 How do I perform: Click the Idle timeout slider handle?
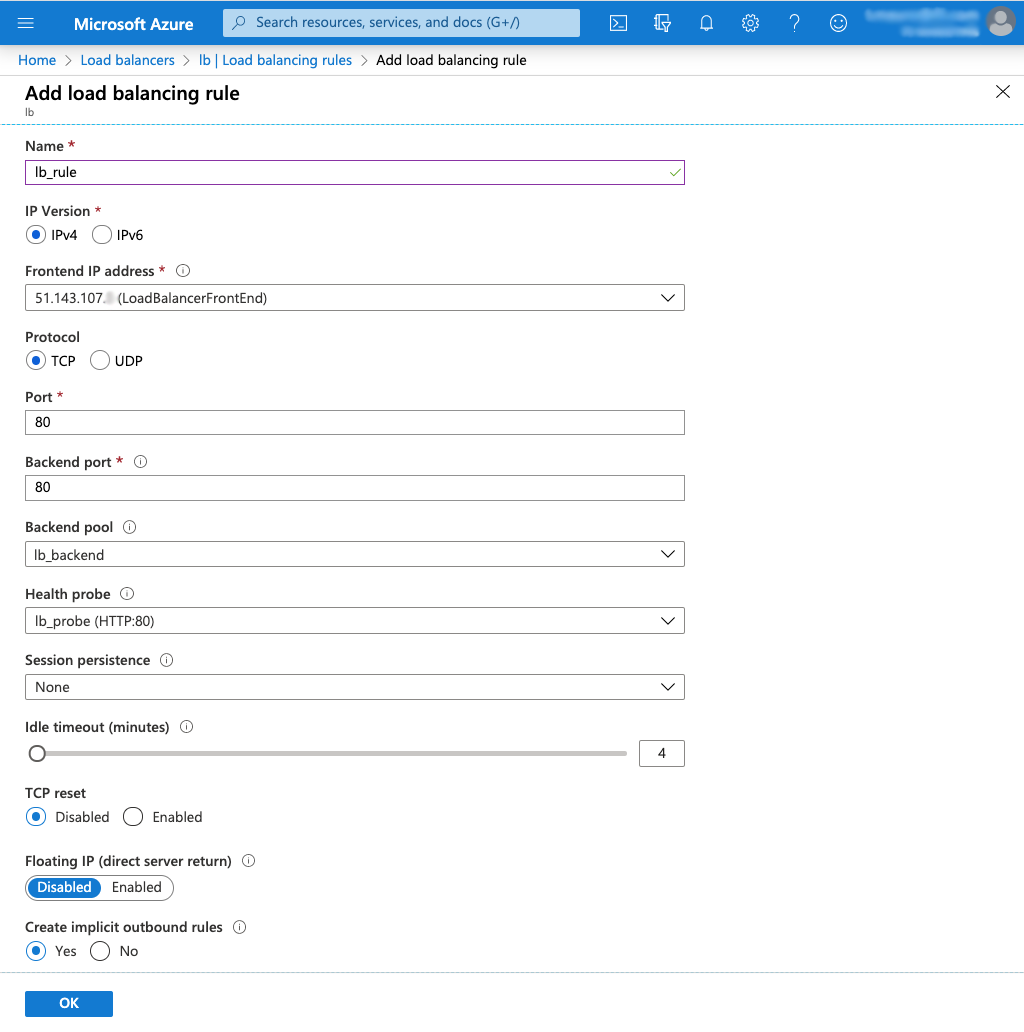37,753
